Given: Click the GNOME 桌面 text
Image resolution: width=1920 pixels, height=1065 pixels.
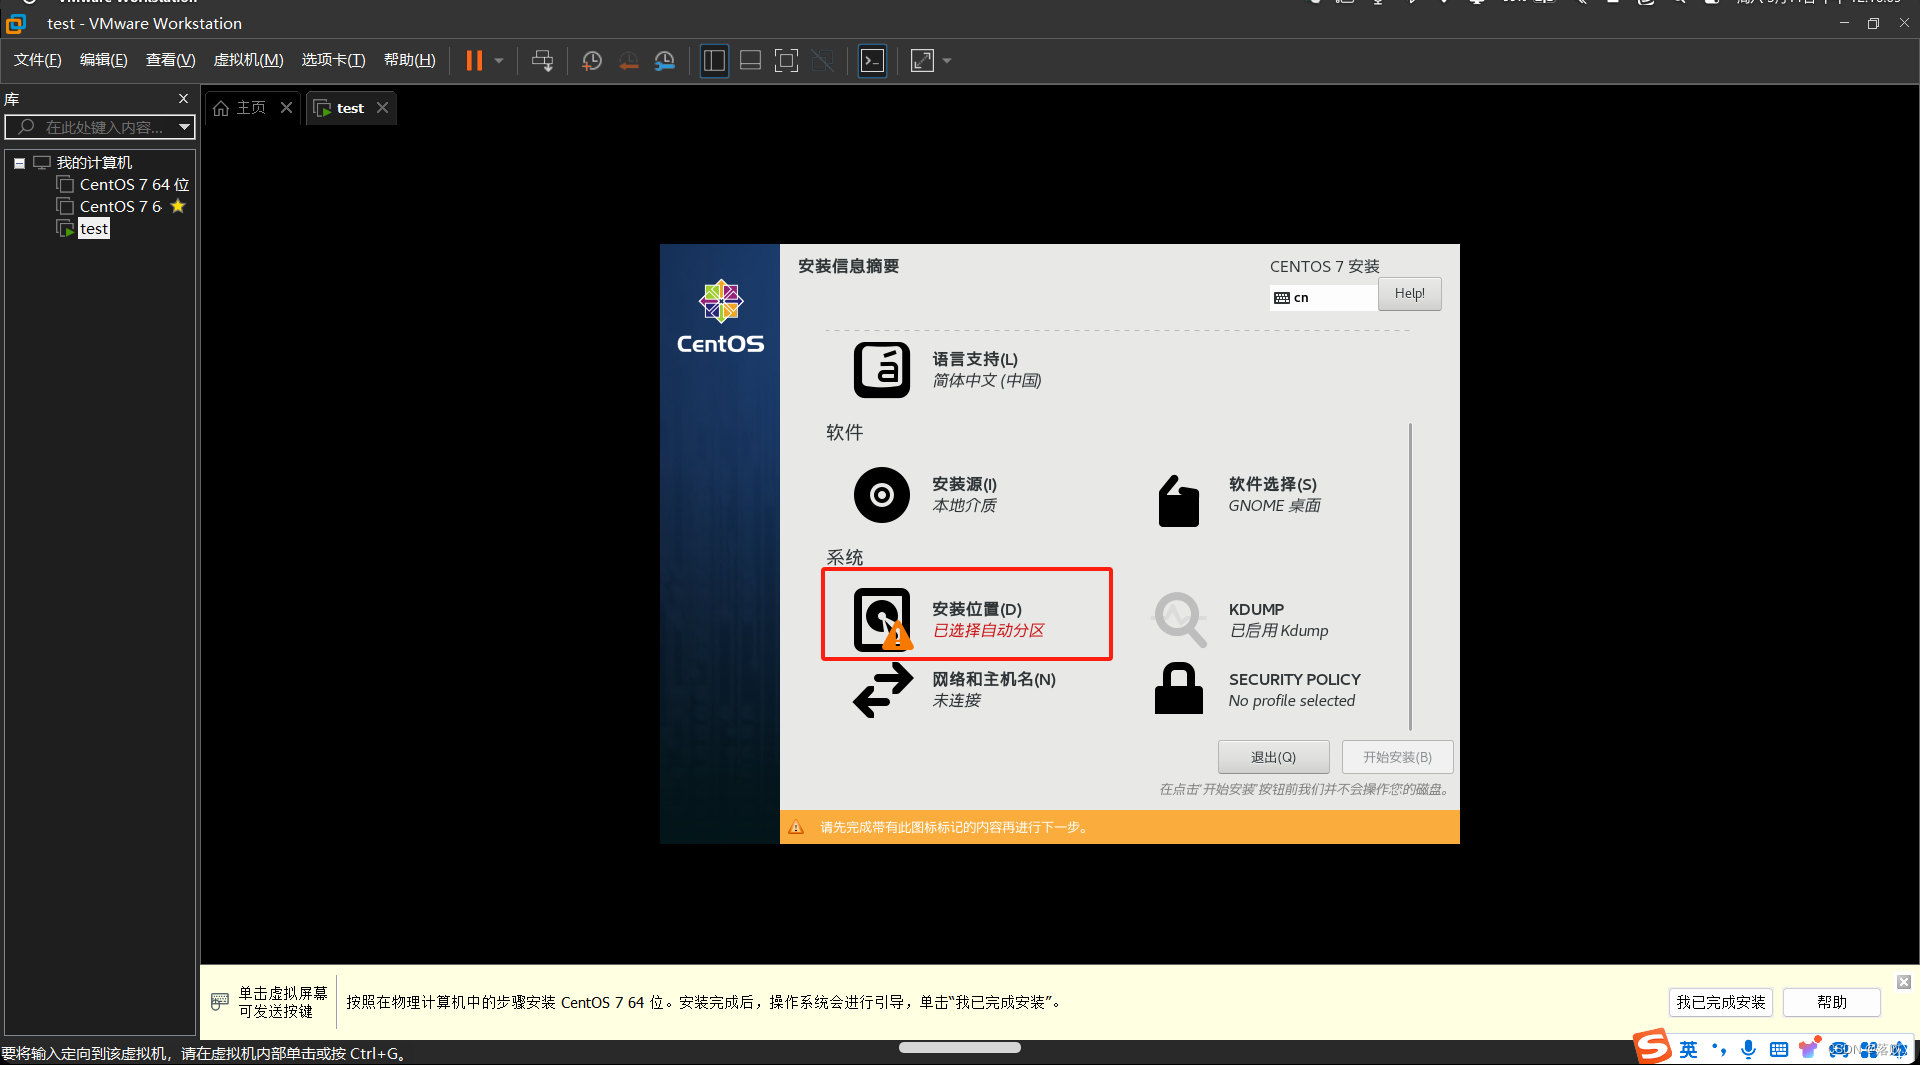Looking at the screenshot, I should click(1274, 506).
